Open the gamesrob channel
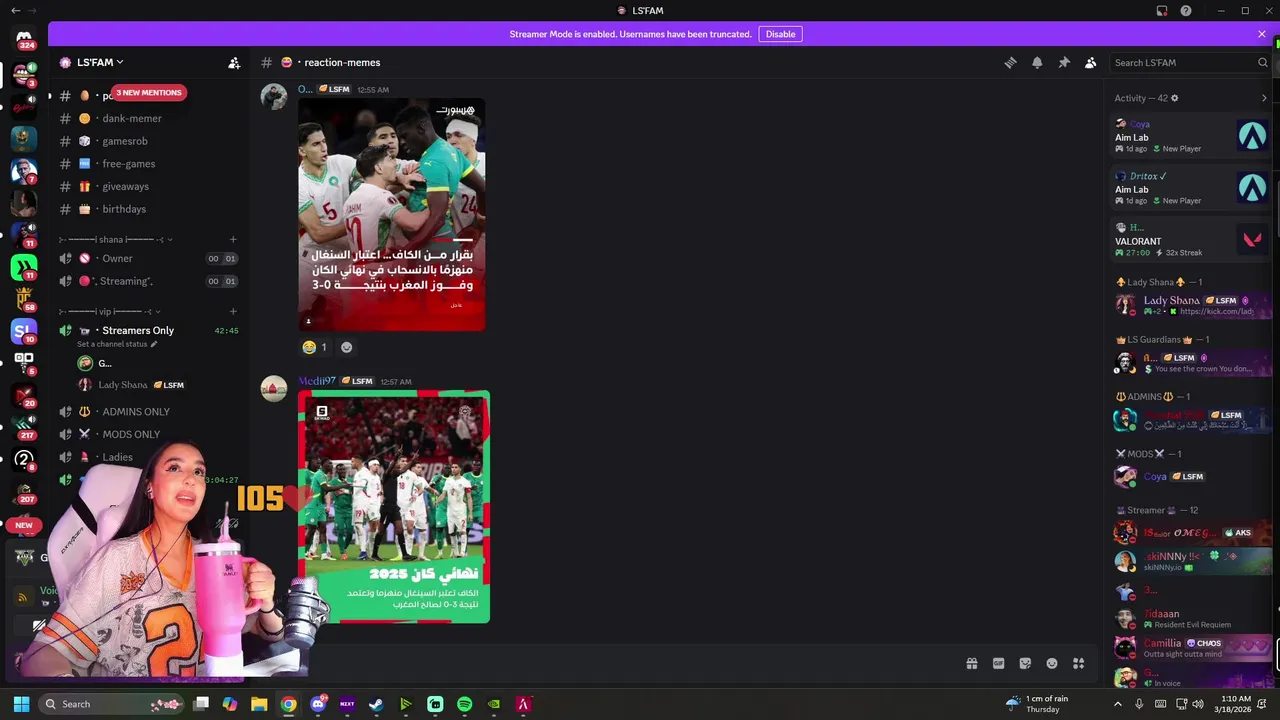 click(148, 141)
